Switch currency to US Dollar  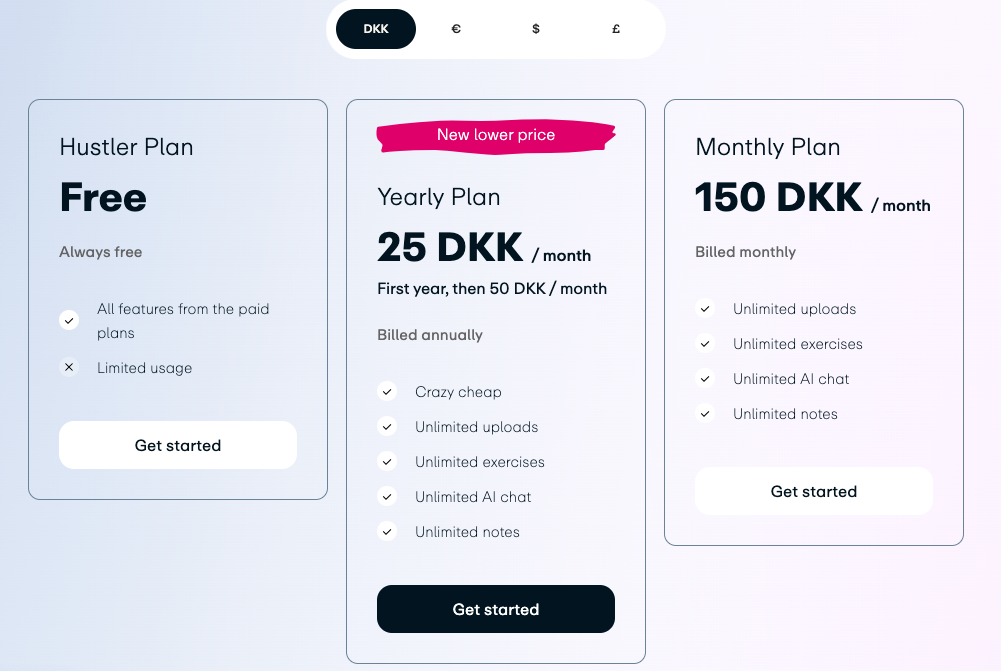click(536, 29)
